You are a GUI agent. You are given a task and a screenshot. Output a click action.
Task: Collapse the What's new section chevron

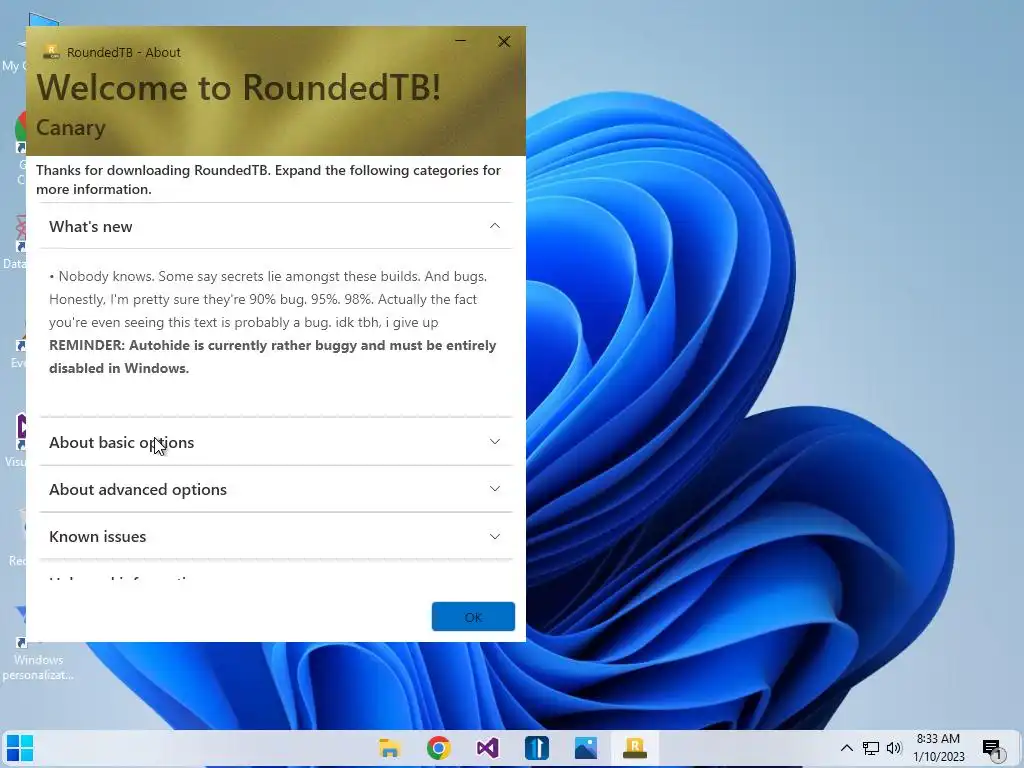pyautogui.click(x=495, y=226)
